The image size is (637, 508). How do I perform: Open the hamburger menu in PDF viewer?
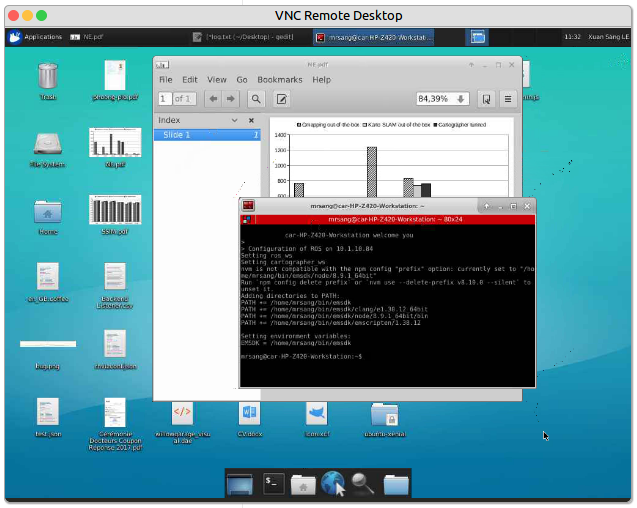508,99
